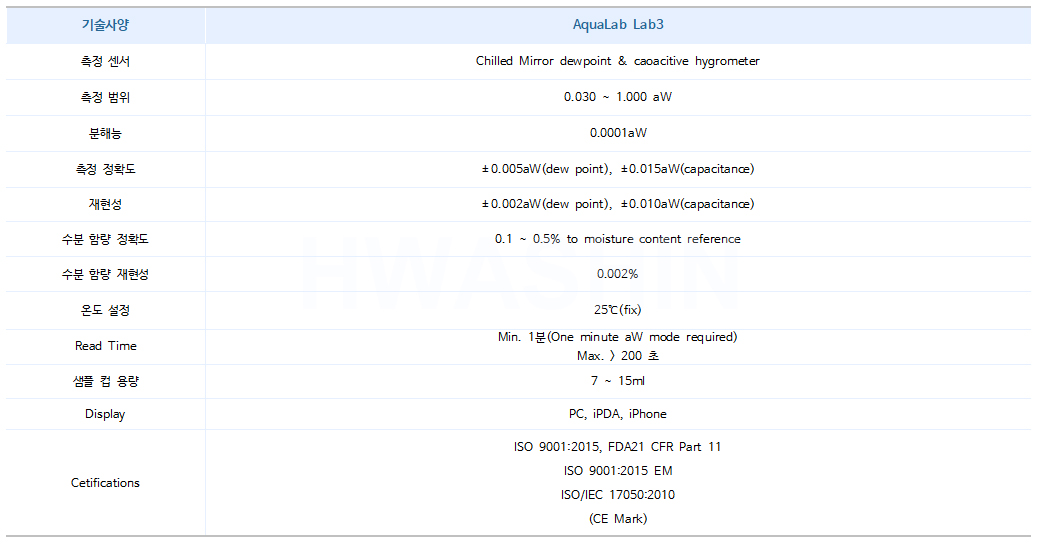The width and height of the screenshot is (1040, 546).
Task: Click the 0.002% value cell
Action: 618,274
